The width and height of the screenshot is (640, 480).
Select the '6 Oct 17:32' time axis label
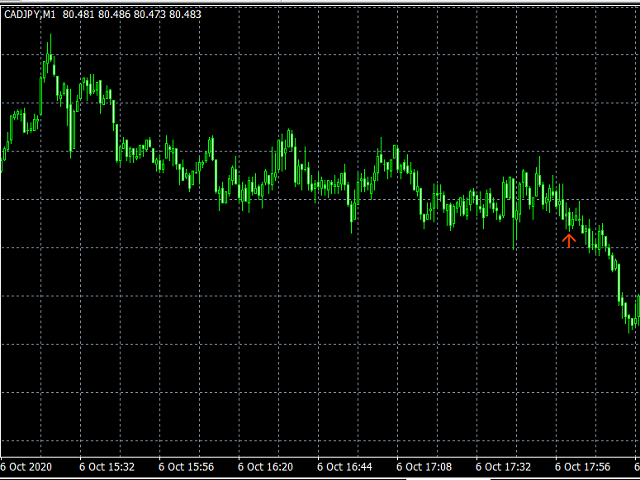click(503, 467)
